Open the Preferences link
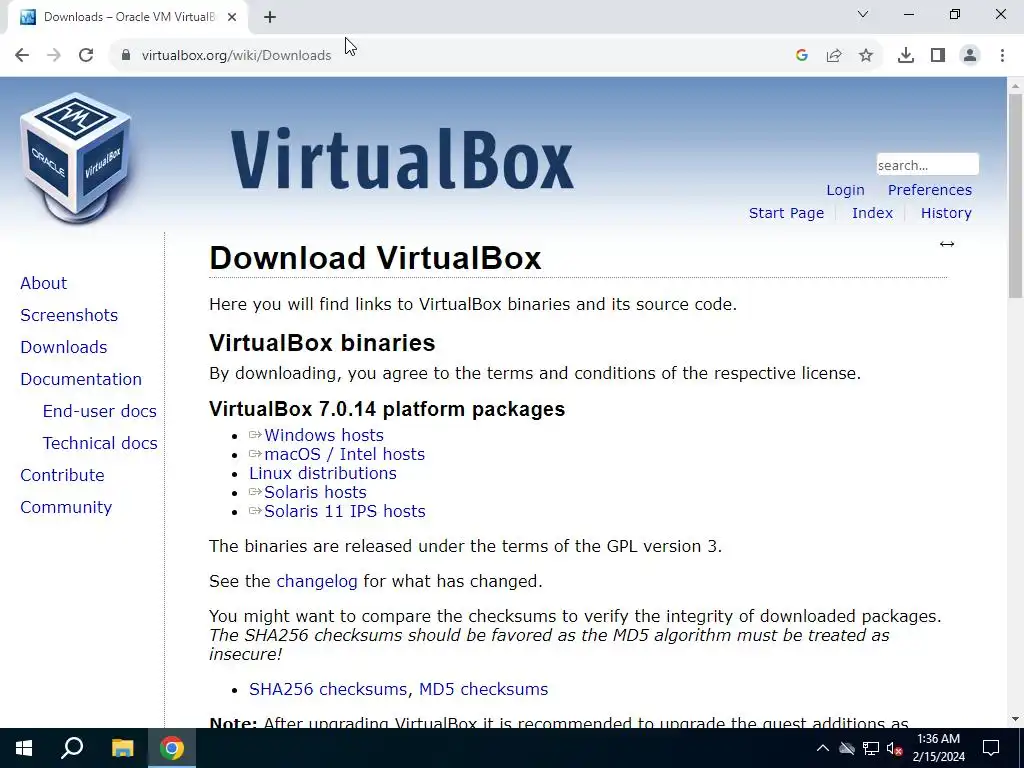 [929, 190]
